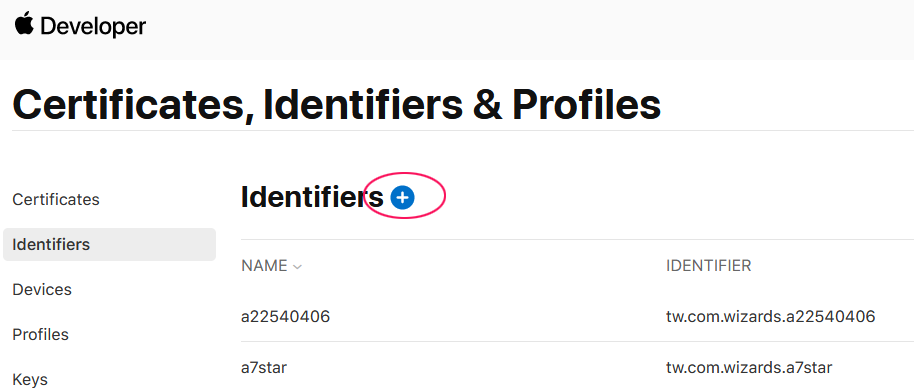Sort by the NAME column header
Viewport: 914px width, 389px height.
click(265, 266)
